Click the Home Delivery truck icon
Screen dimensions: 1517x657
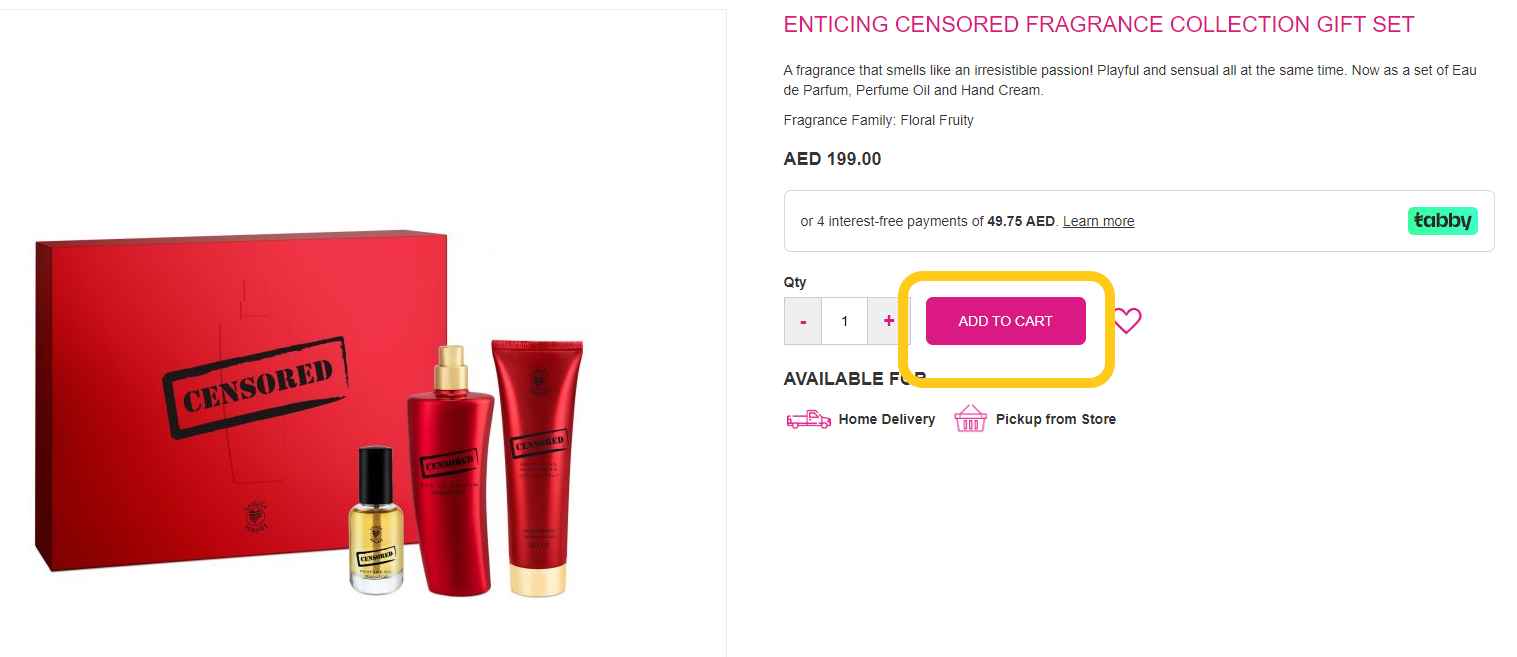[808, 419]
